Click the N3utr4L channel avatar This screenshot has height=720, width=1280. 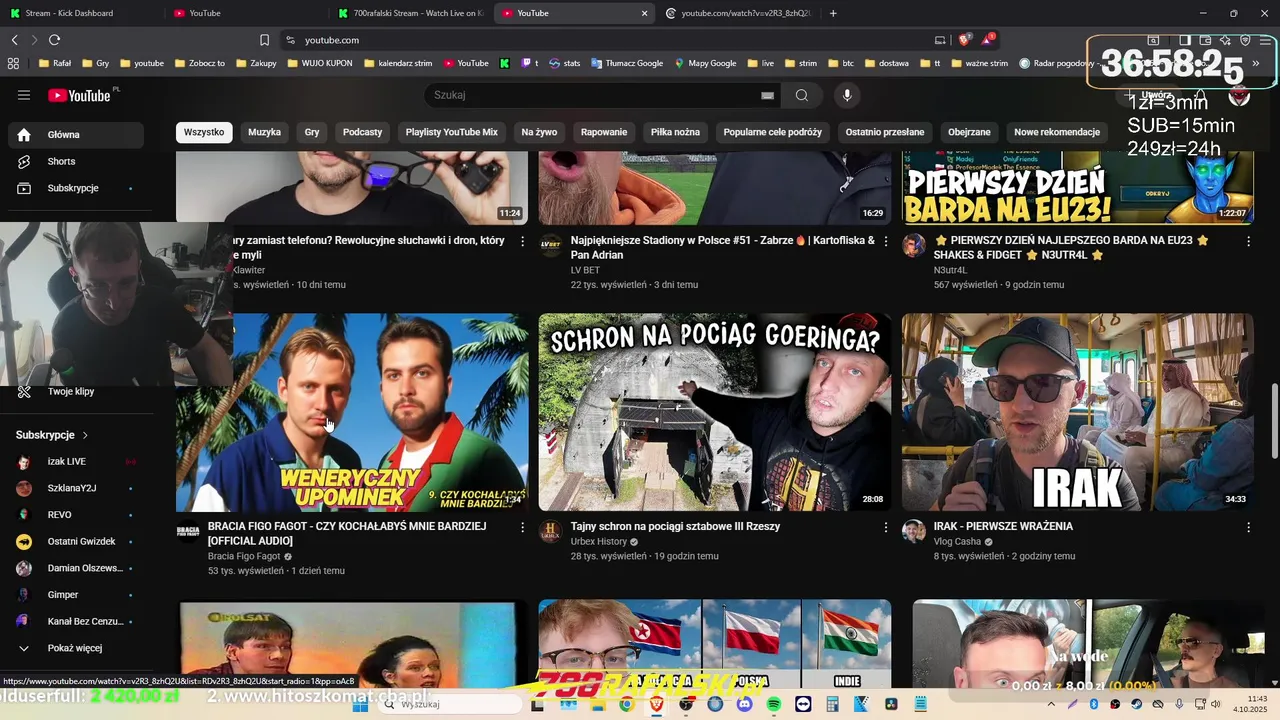914,245
